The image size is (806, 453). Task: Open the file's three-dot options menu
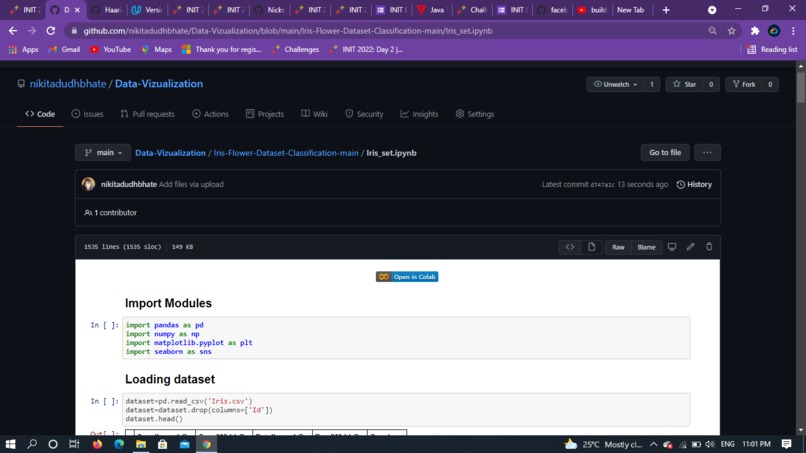tap(707, 153)
